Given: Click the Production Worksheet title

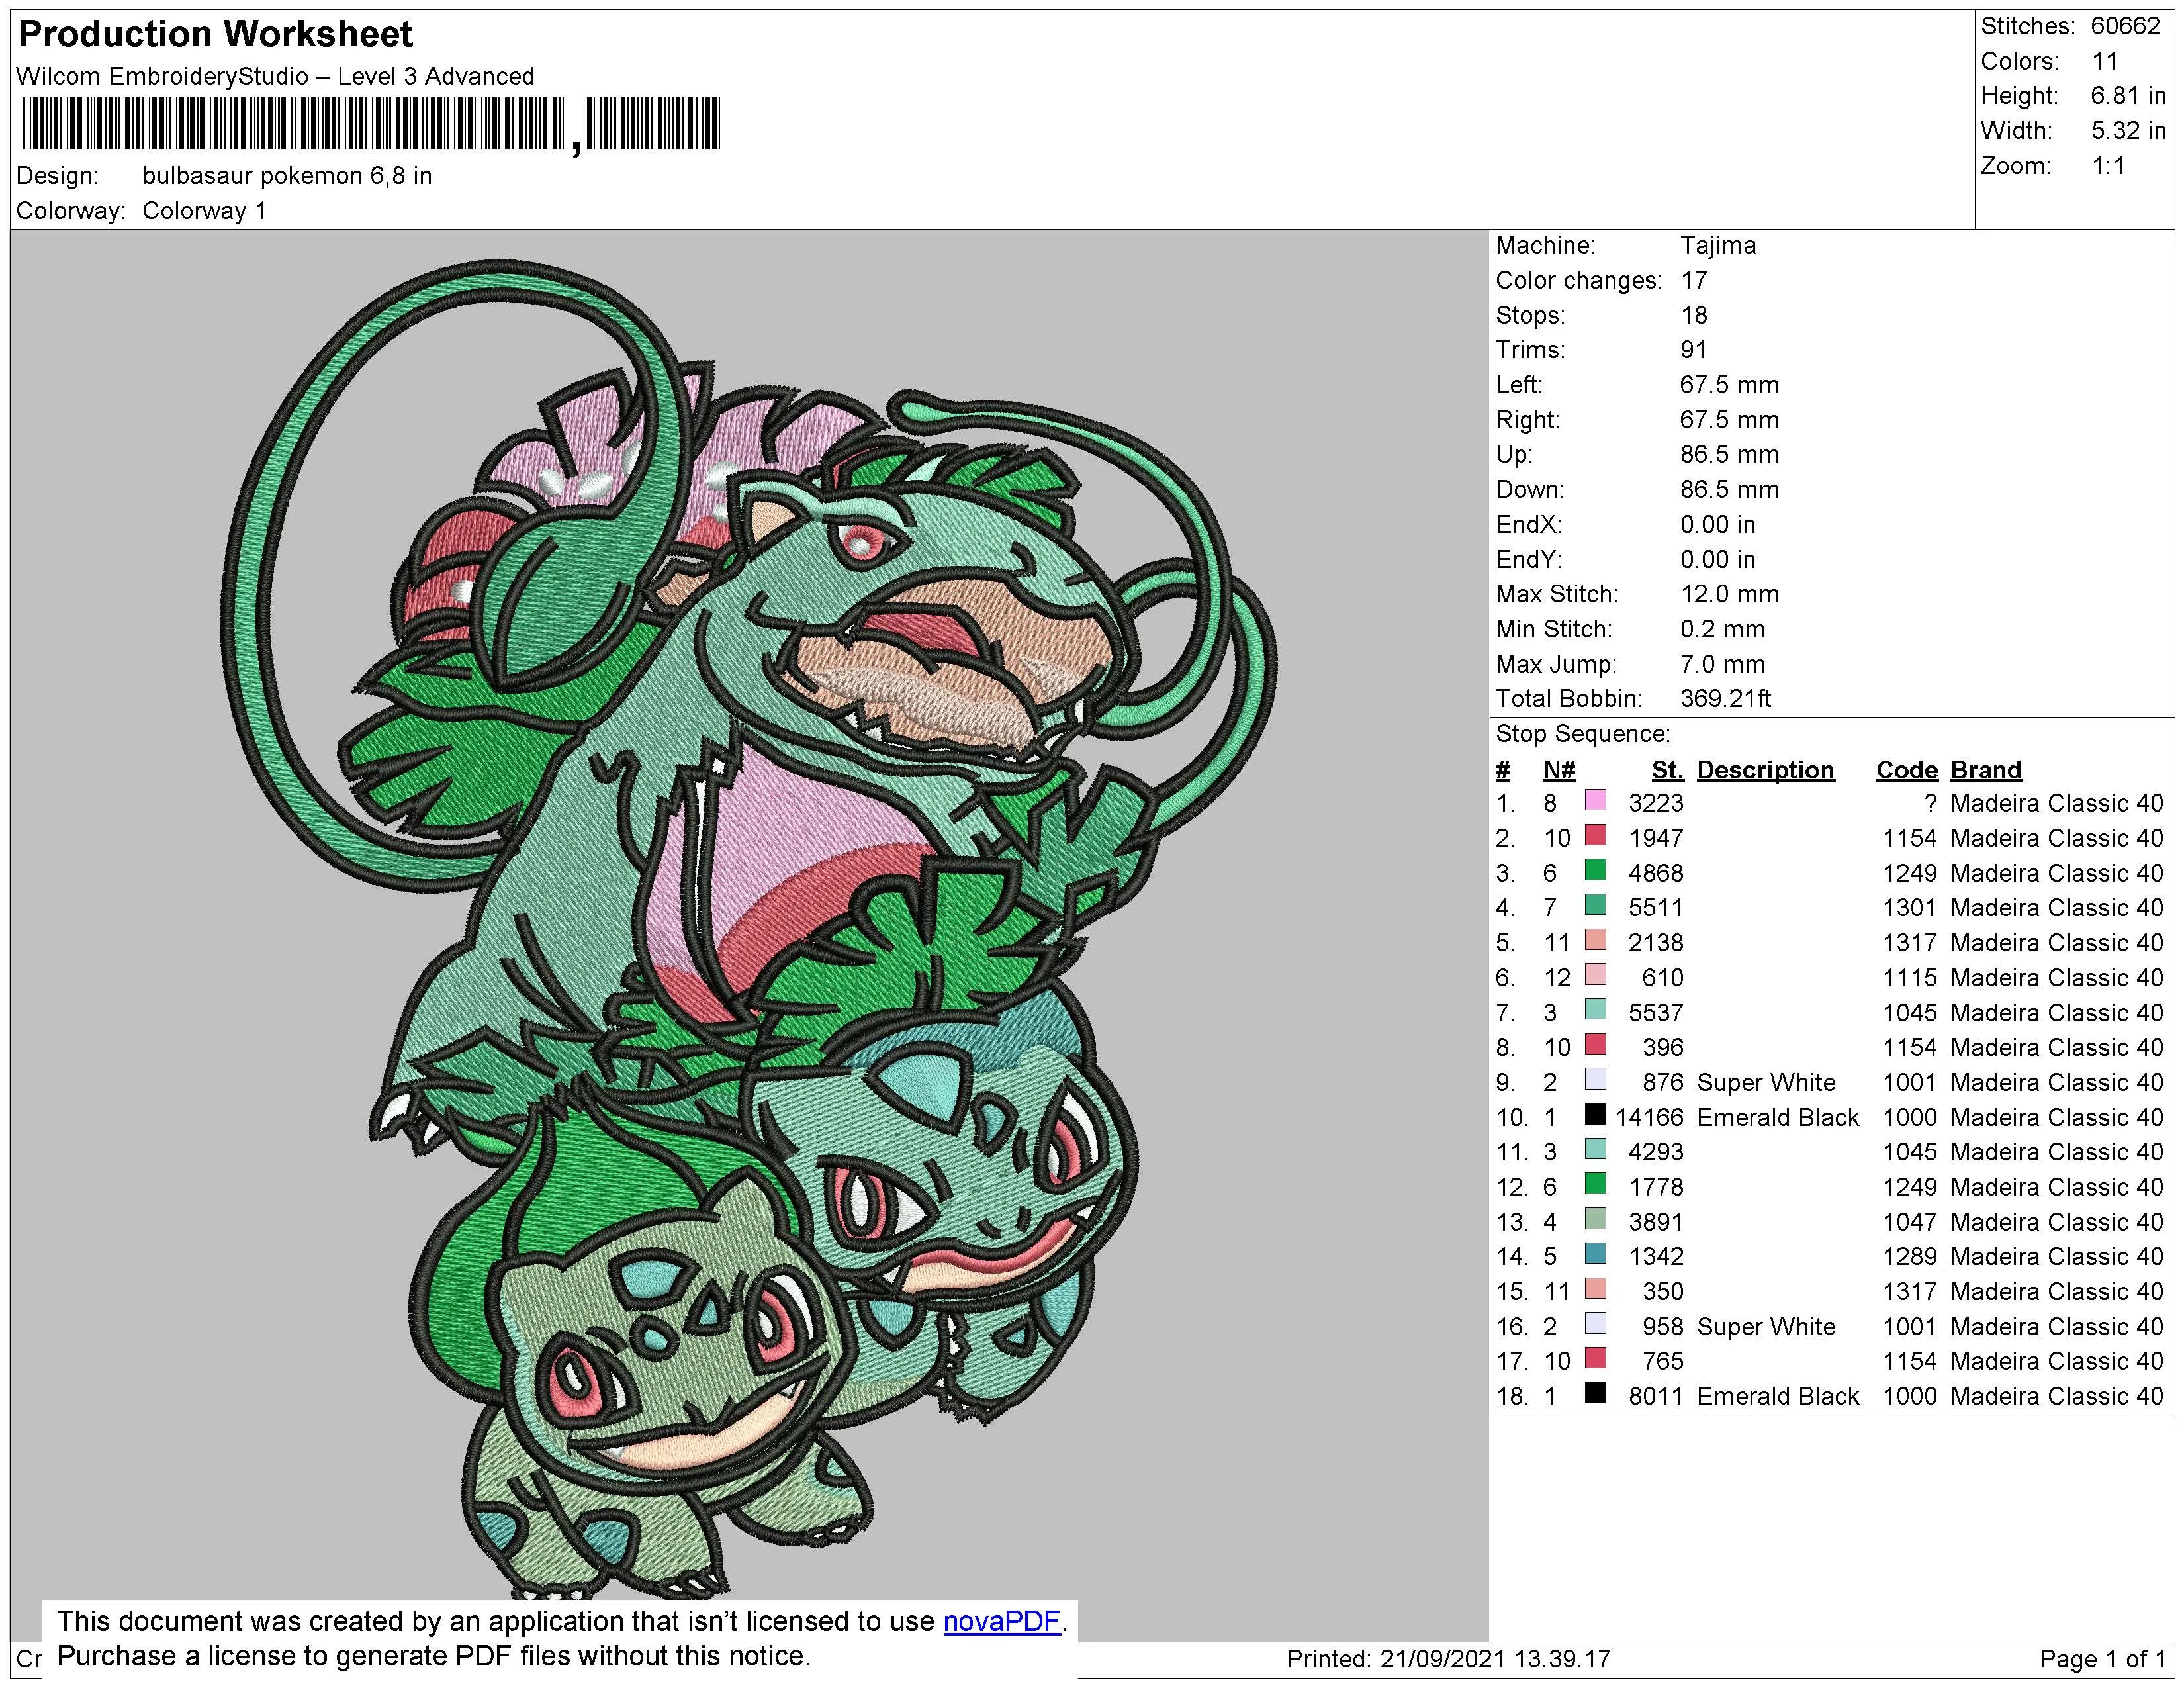Looking at the screenshot, I should click(215, 35).
